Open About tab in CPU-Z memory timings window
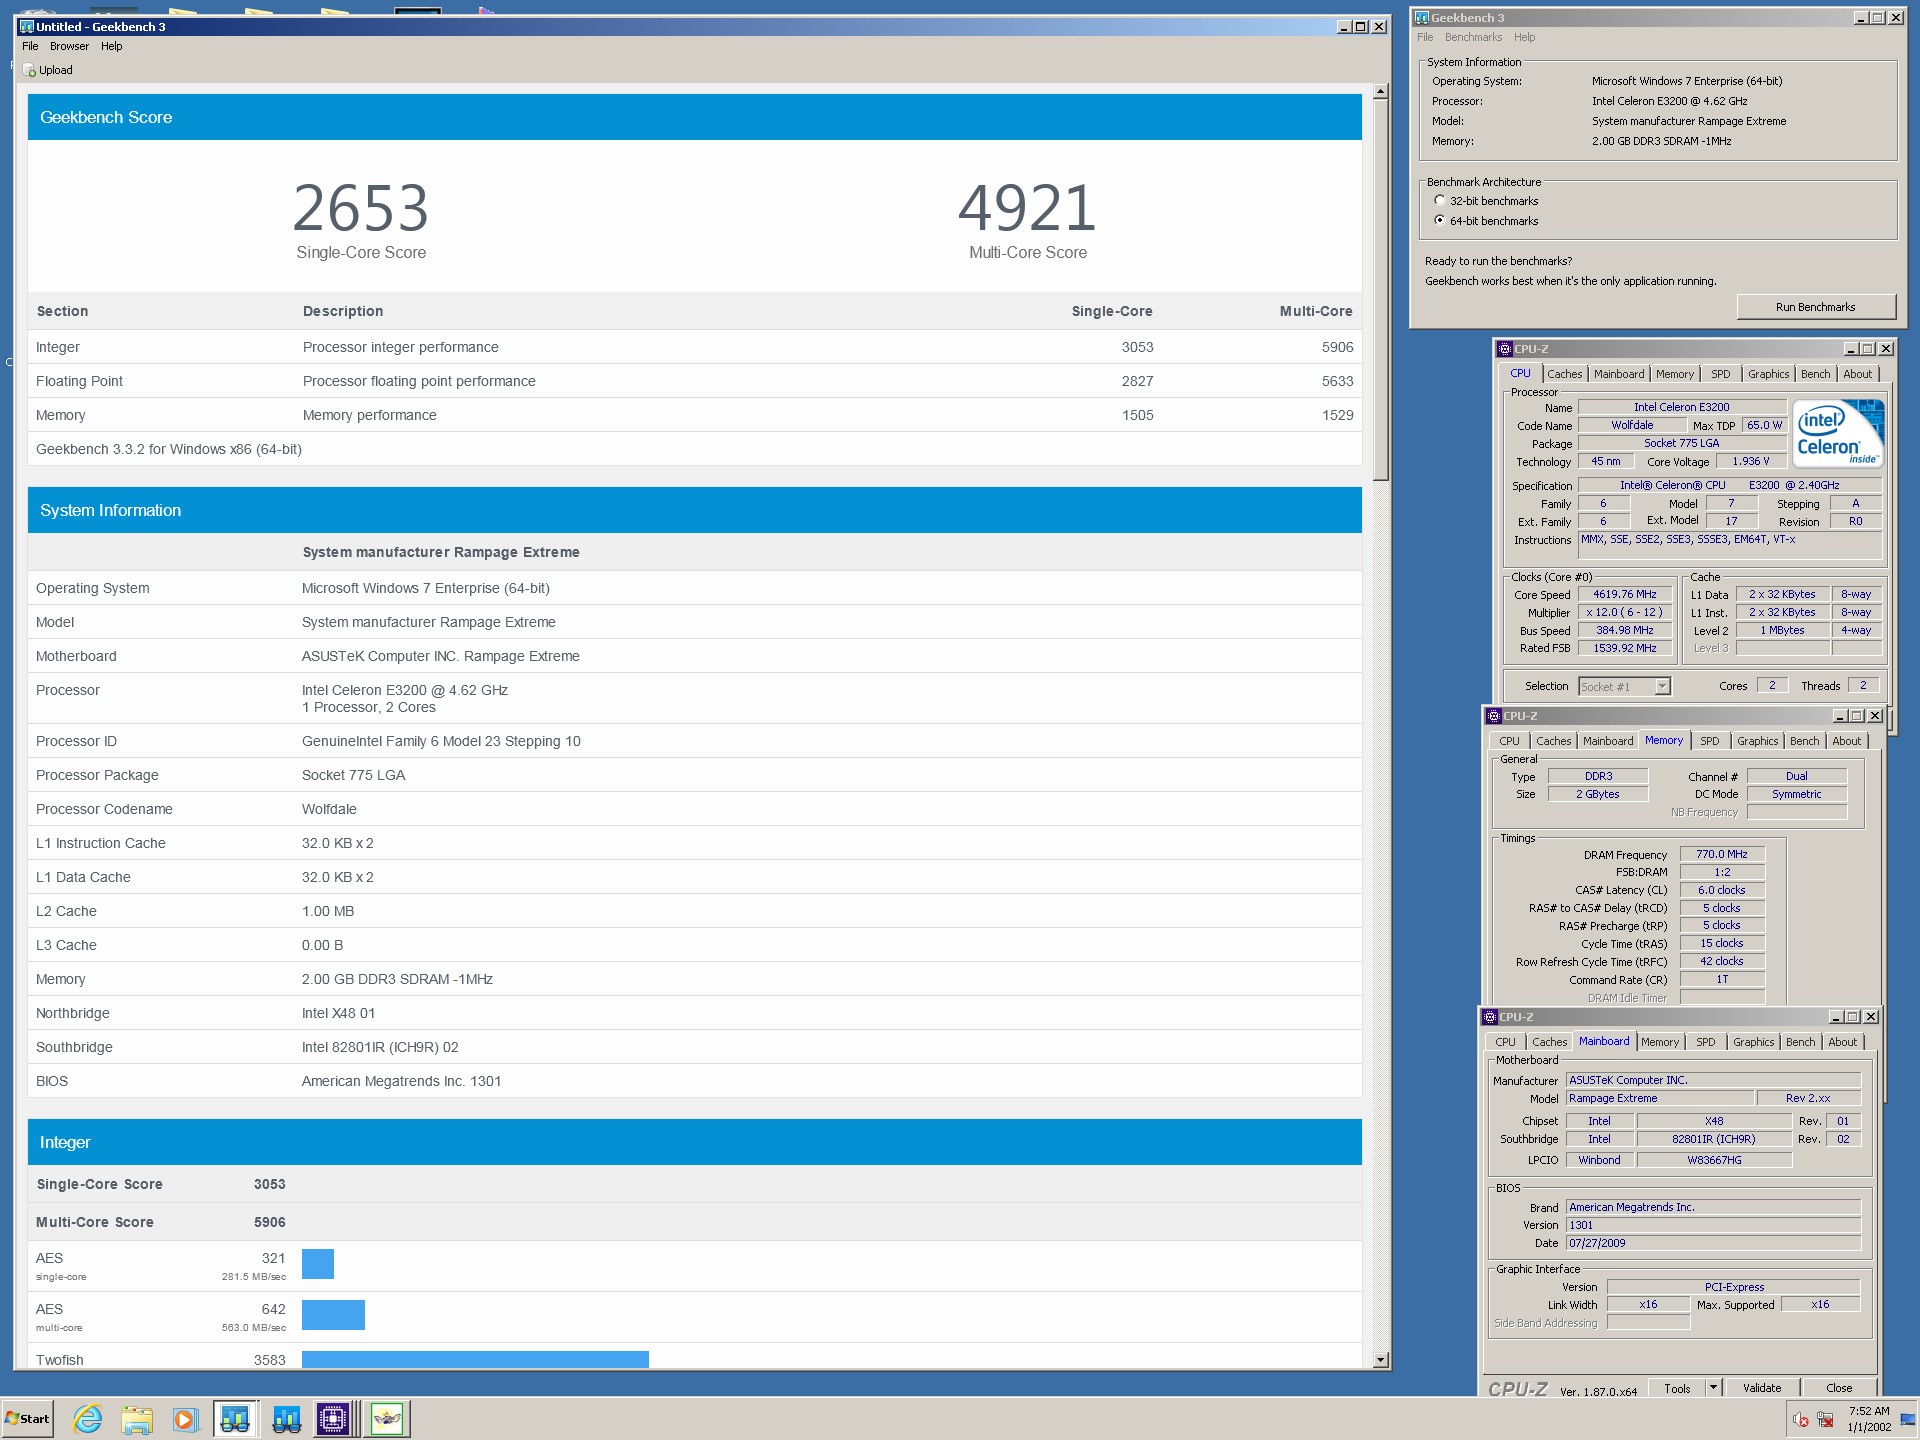 click(x=1846, y=741)
